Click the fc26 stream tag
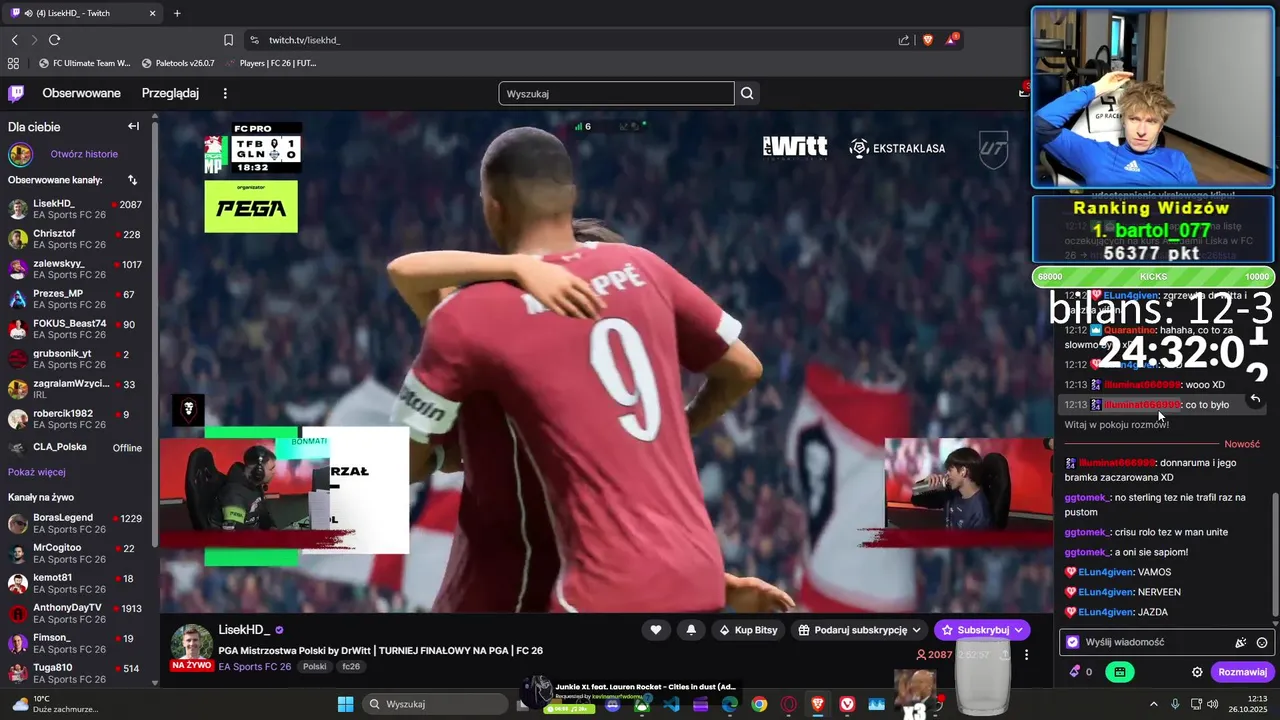The width and height of the screenshot is (1280, 720). click(x=351, y=666)
